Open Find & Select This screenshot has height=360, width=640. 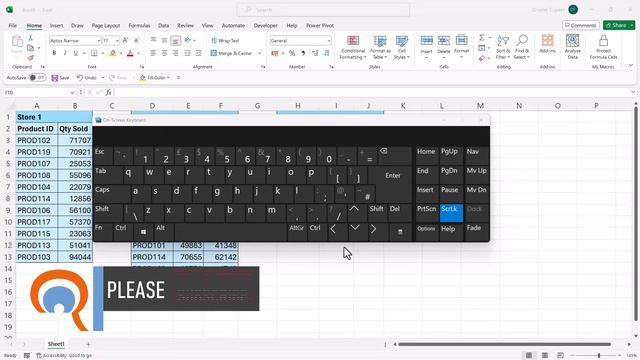tap(522, 47)
